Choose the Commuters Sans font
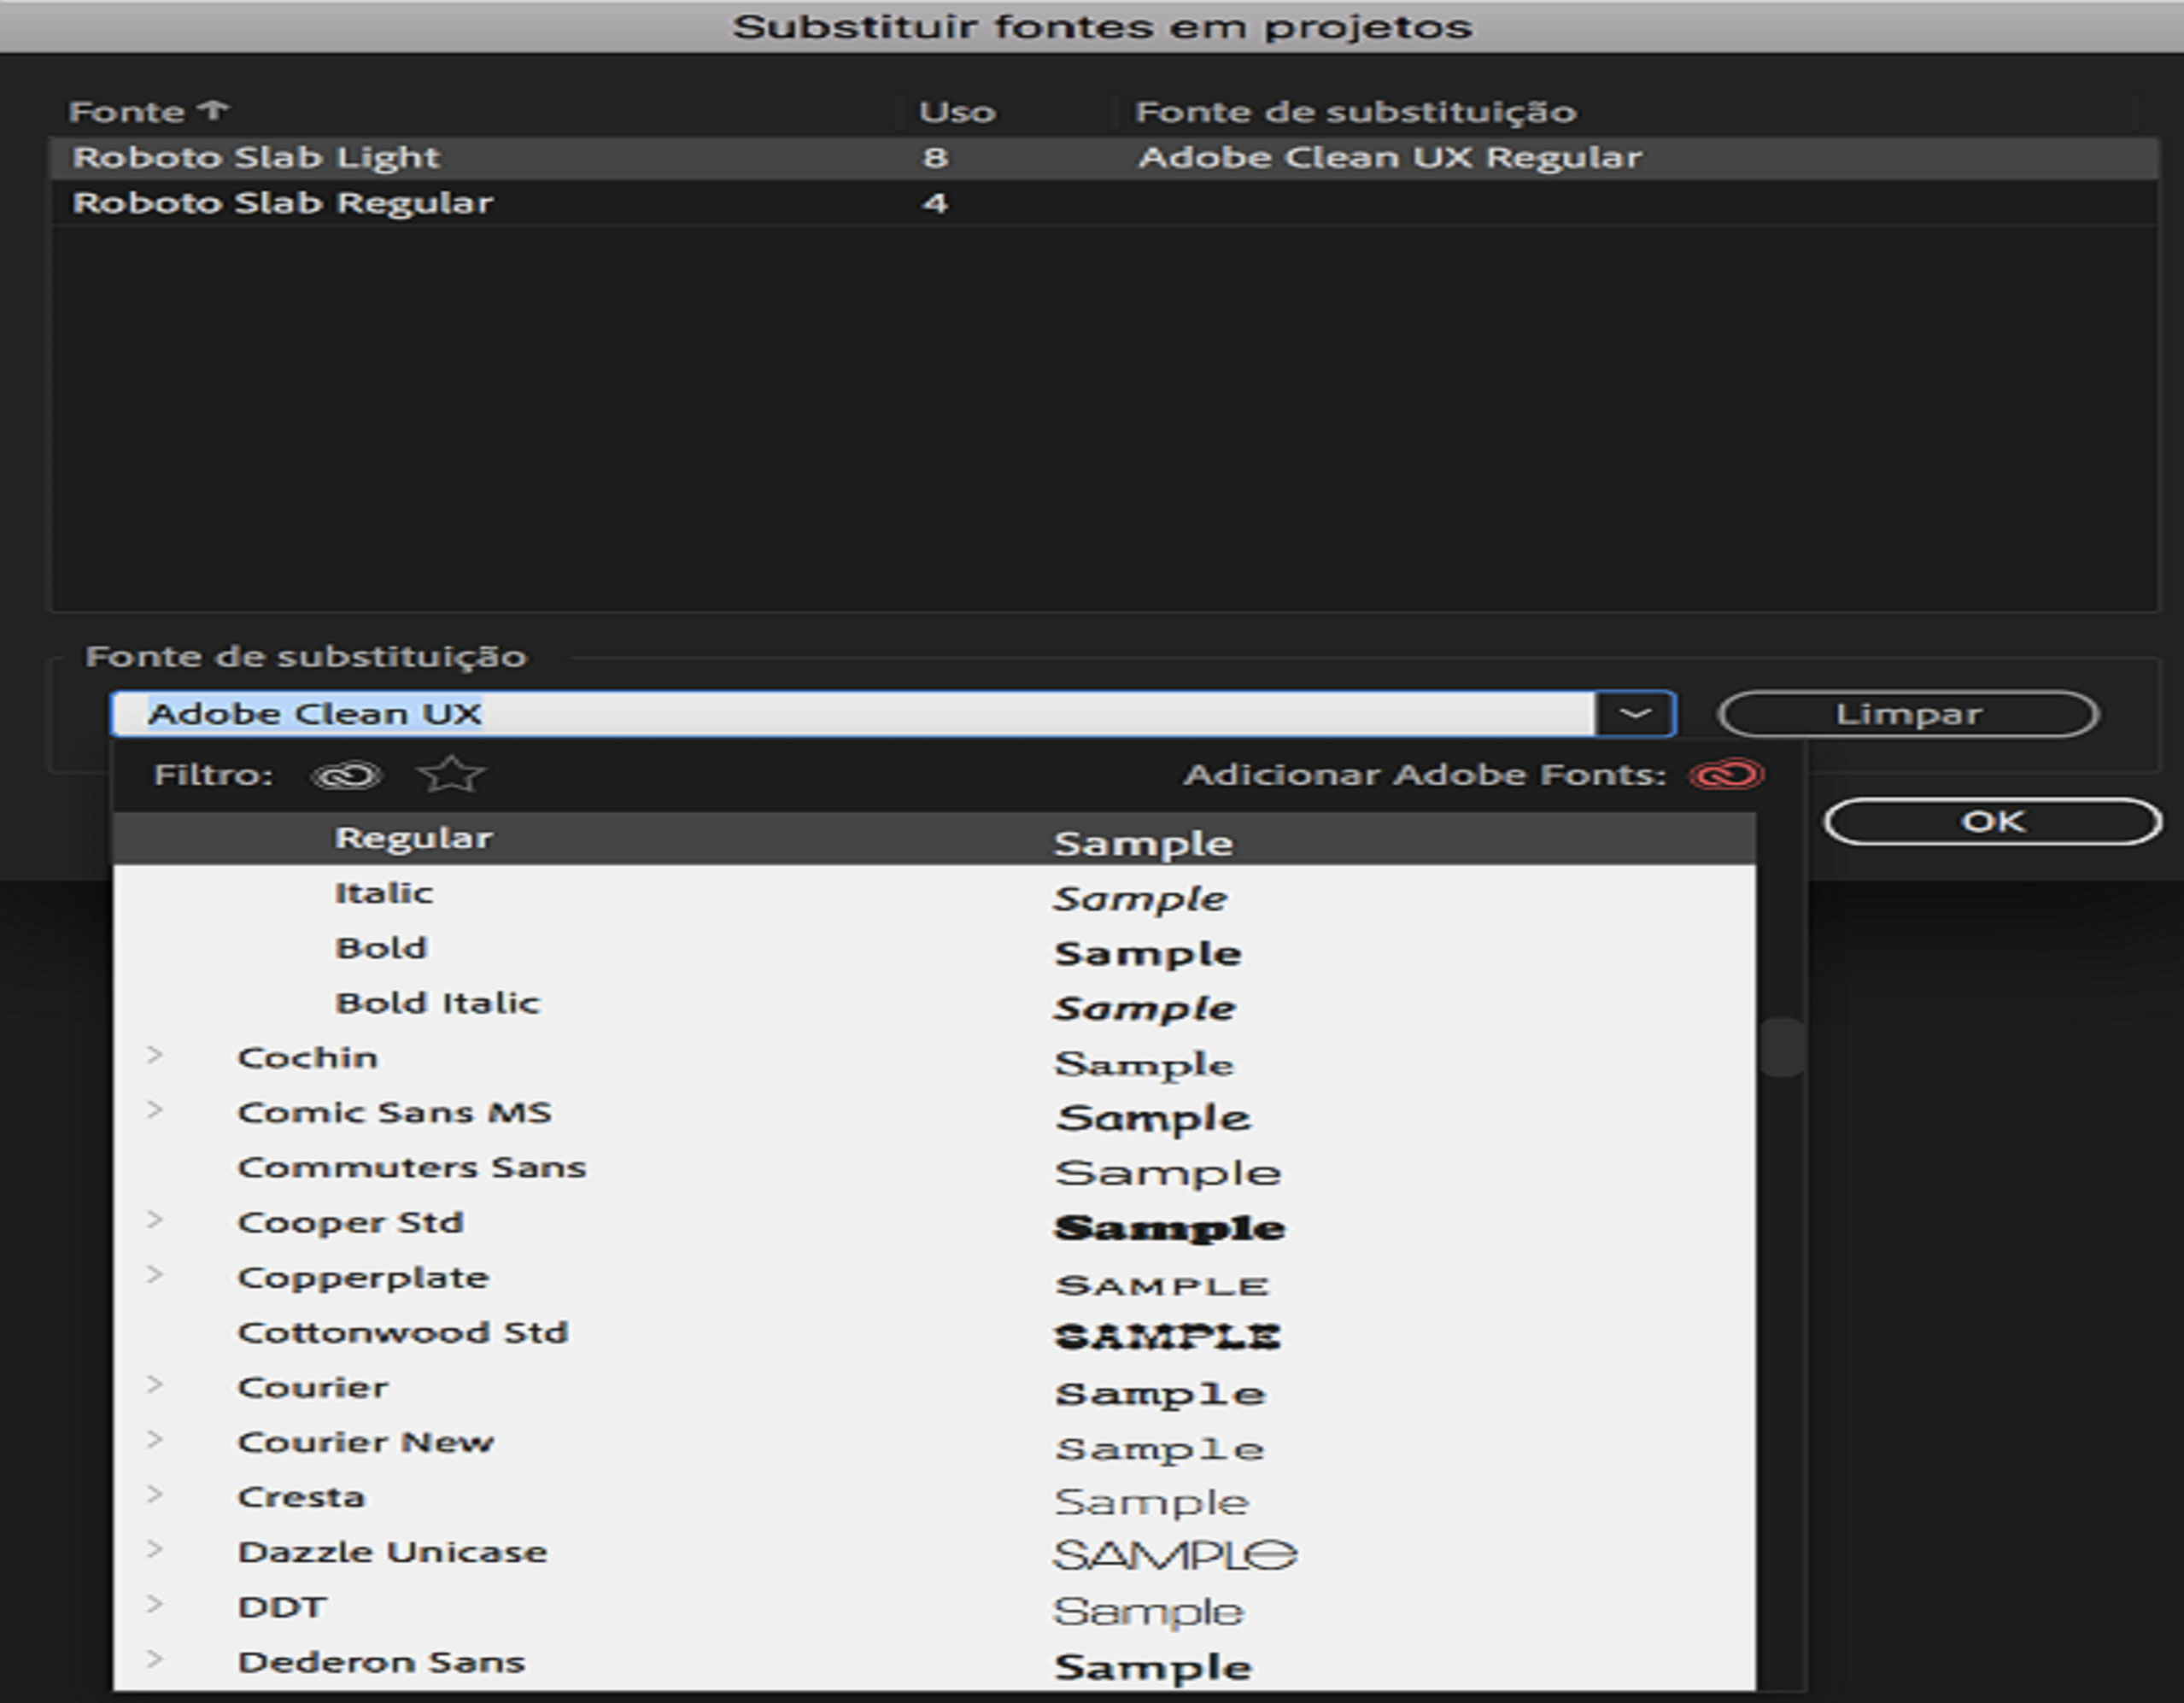The width and height of the screenshot is (2184, 1703). (x=411, y=1168)
